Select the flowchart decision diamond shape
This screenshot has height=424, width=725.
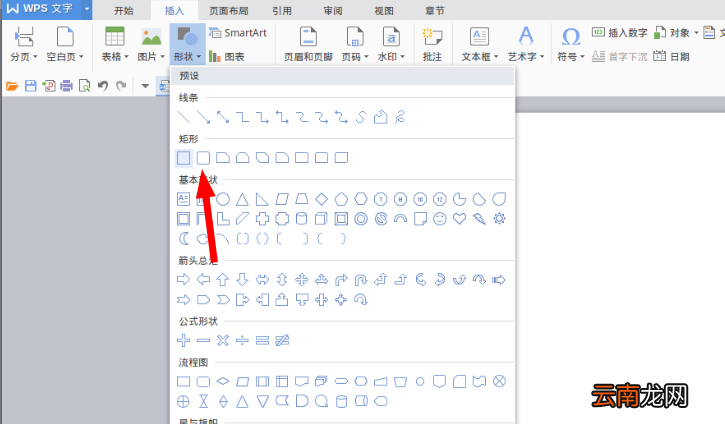[223, 381]
